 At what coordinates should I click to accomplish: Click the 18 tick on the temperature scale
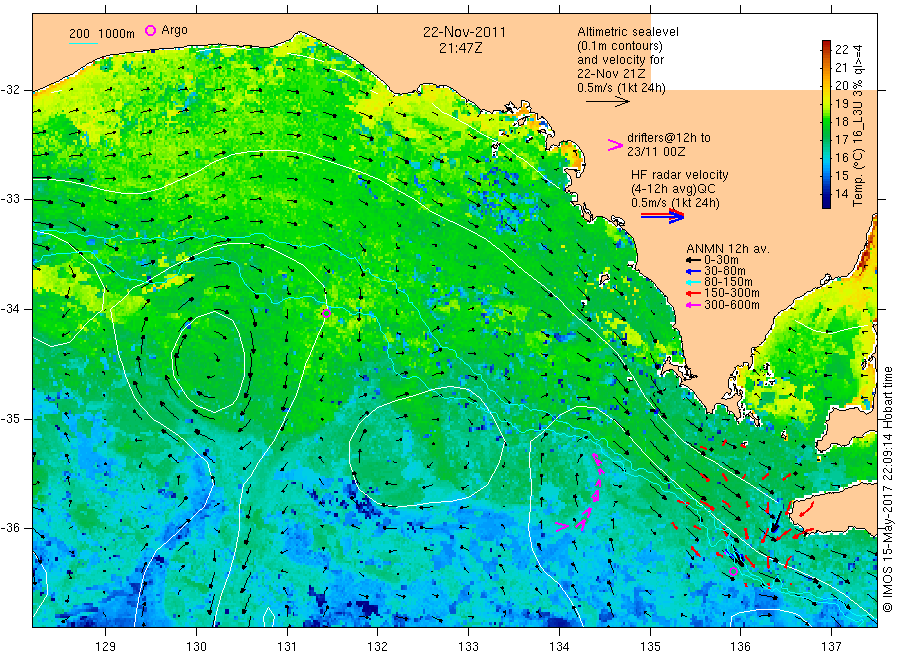tap(841, 121)
